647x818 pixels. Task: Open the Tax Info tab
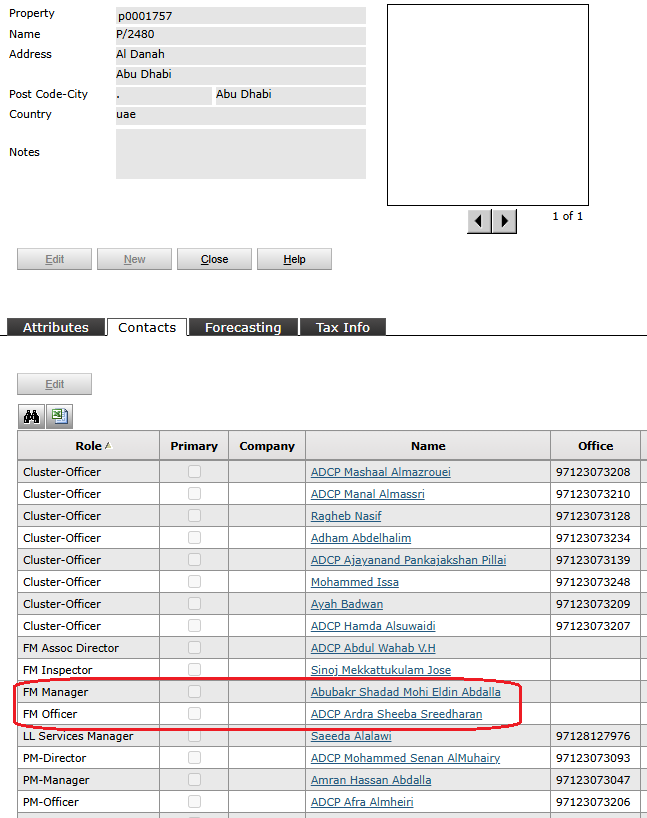(x=343, y=327)
